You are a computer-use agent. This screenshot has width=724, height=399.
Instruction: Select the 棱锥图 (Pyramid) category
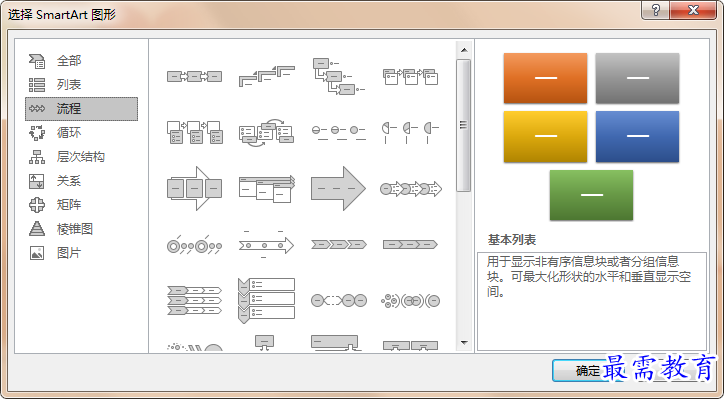(81, 229)
